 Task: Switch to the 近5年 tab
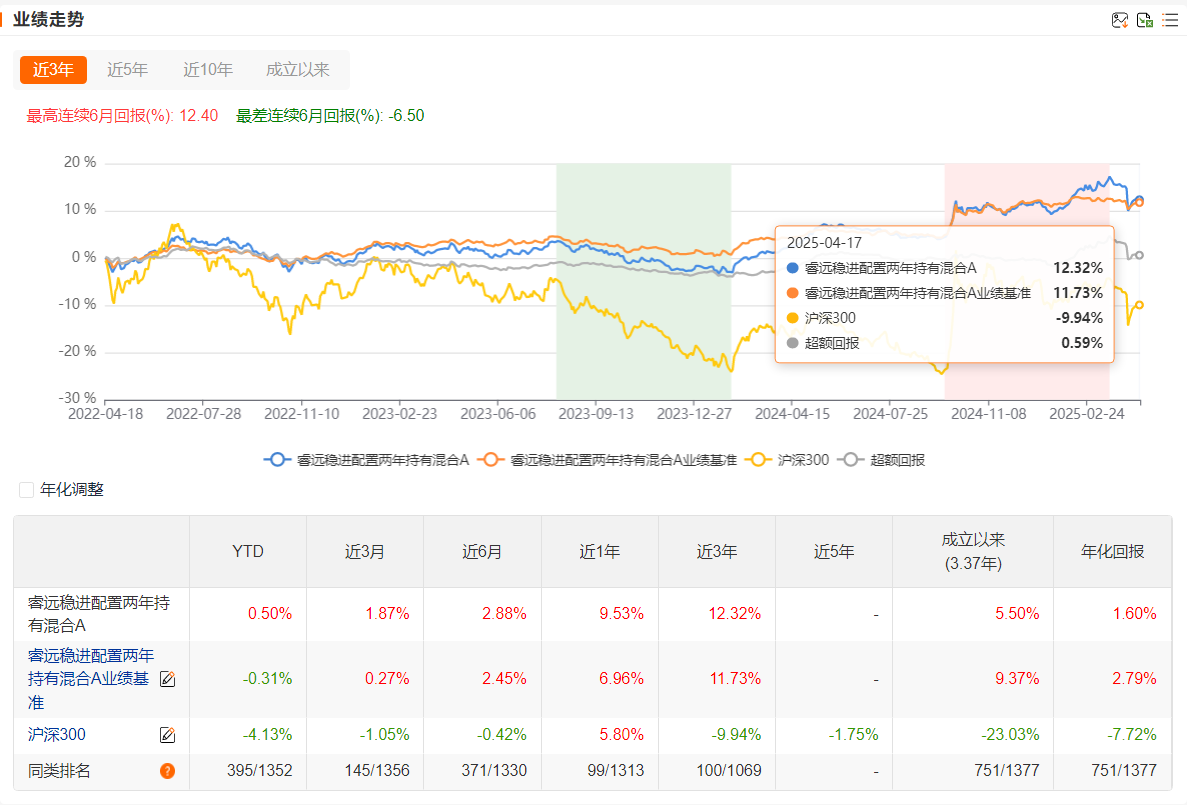(x=127, y=70)
